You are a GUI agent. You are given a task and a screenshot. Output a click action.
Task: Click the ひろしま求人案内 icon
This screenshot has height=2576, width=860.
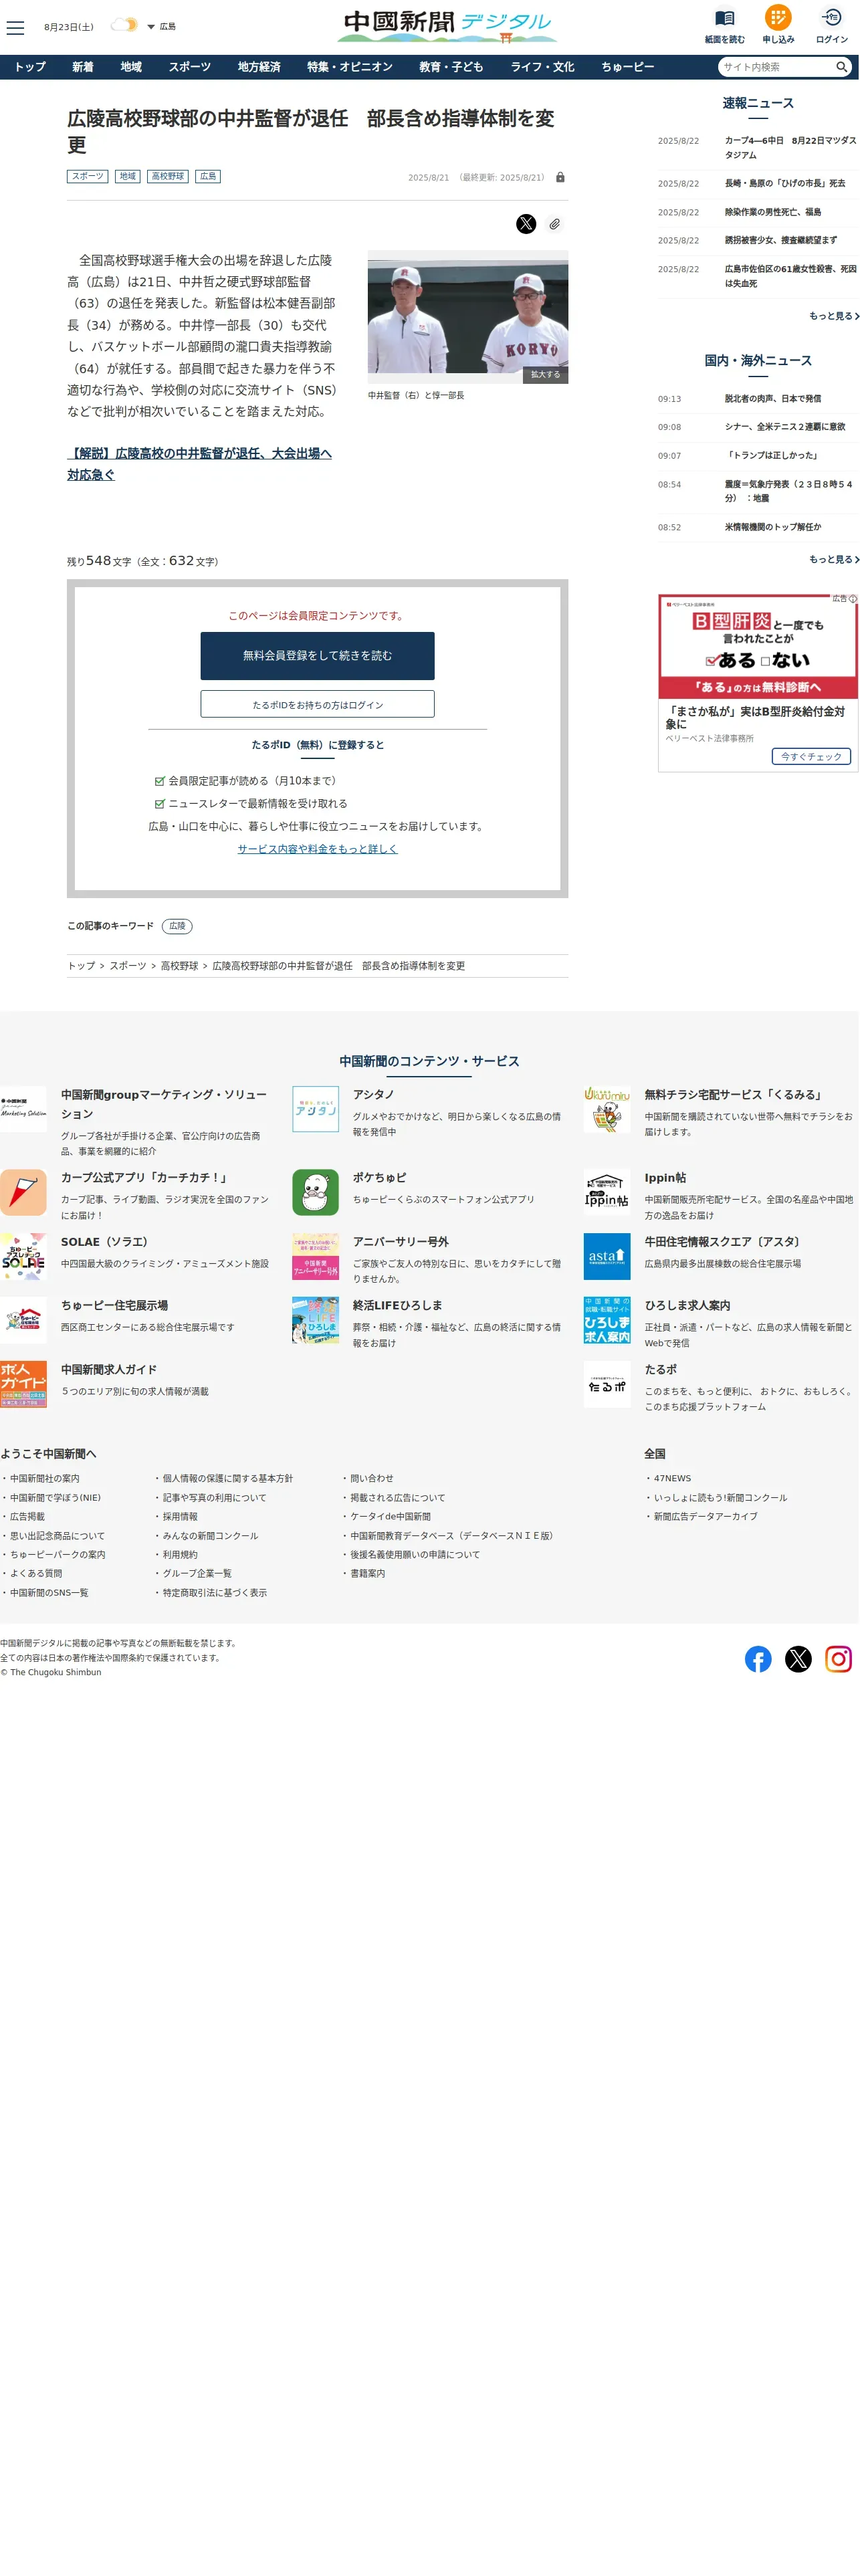(607, 1321)
